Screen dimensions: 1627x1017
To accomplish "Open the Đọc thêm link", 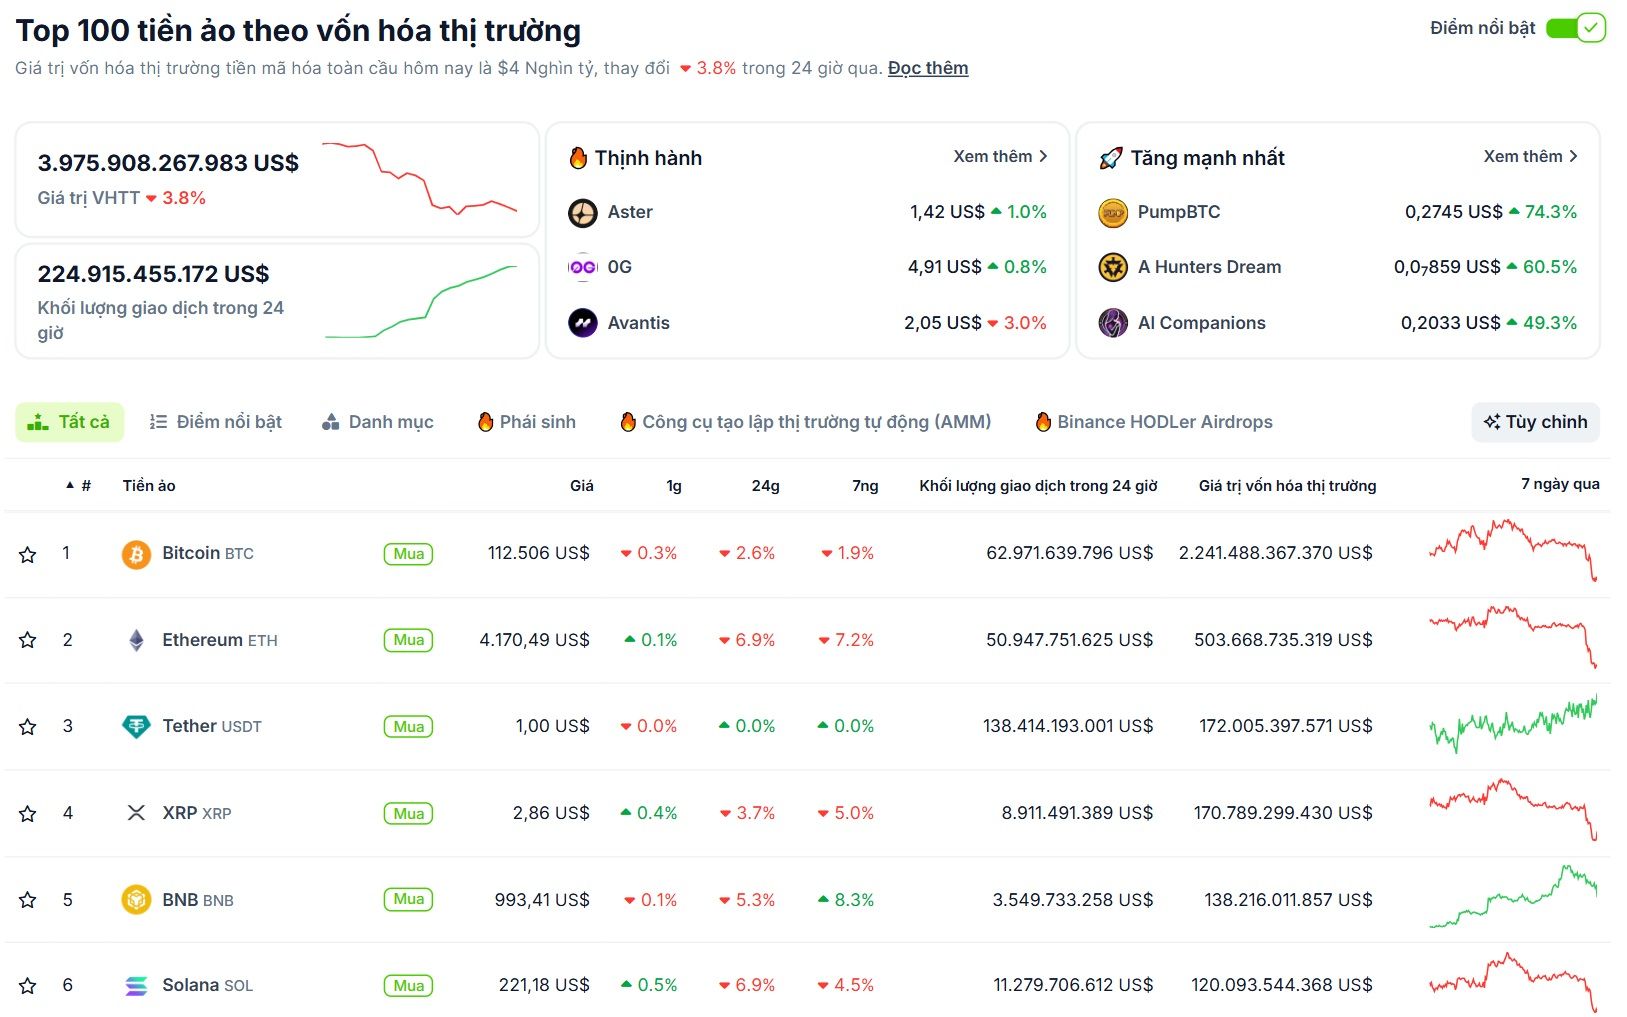I will [x=926, y=67].
